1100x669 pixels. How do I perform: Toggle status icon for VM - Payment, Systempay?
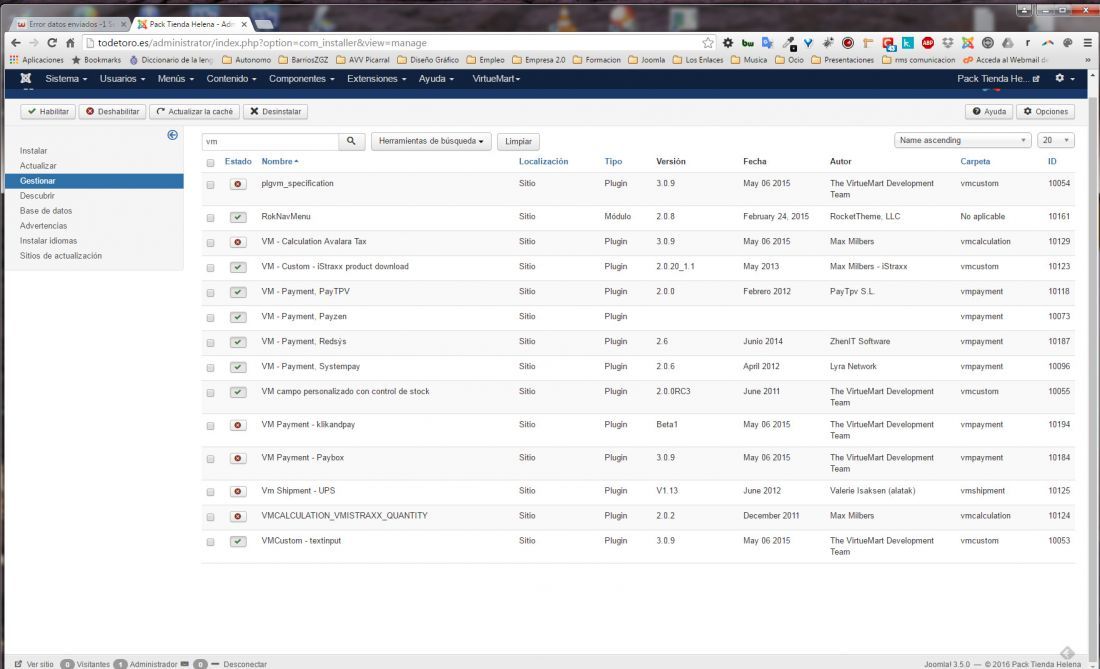[x=238, y=367]
